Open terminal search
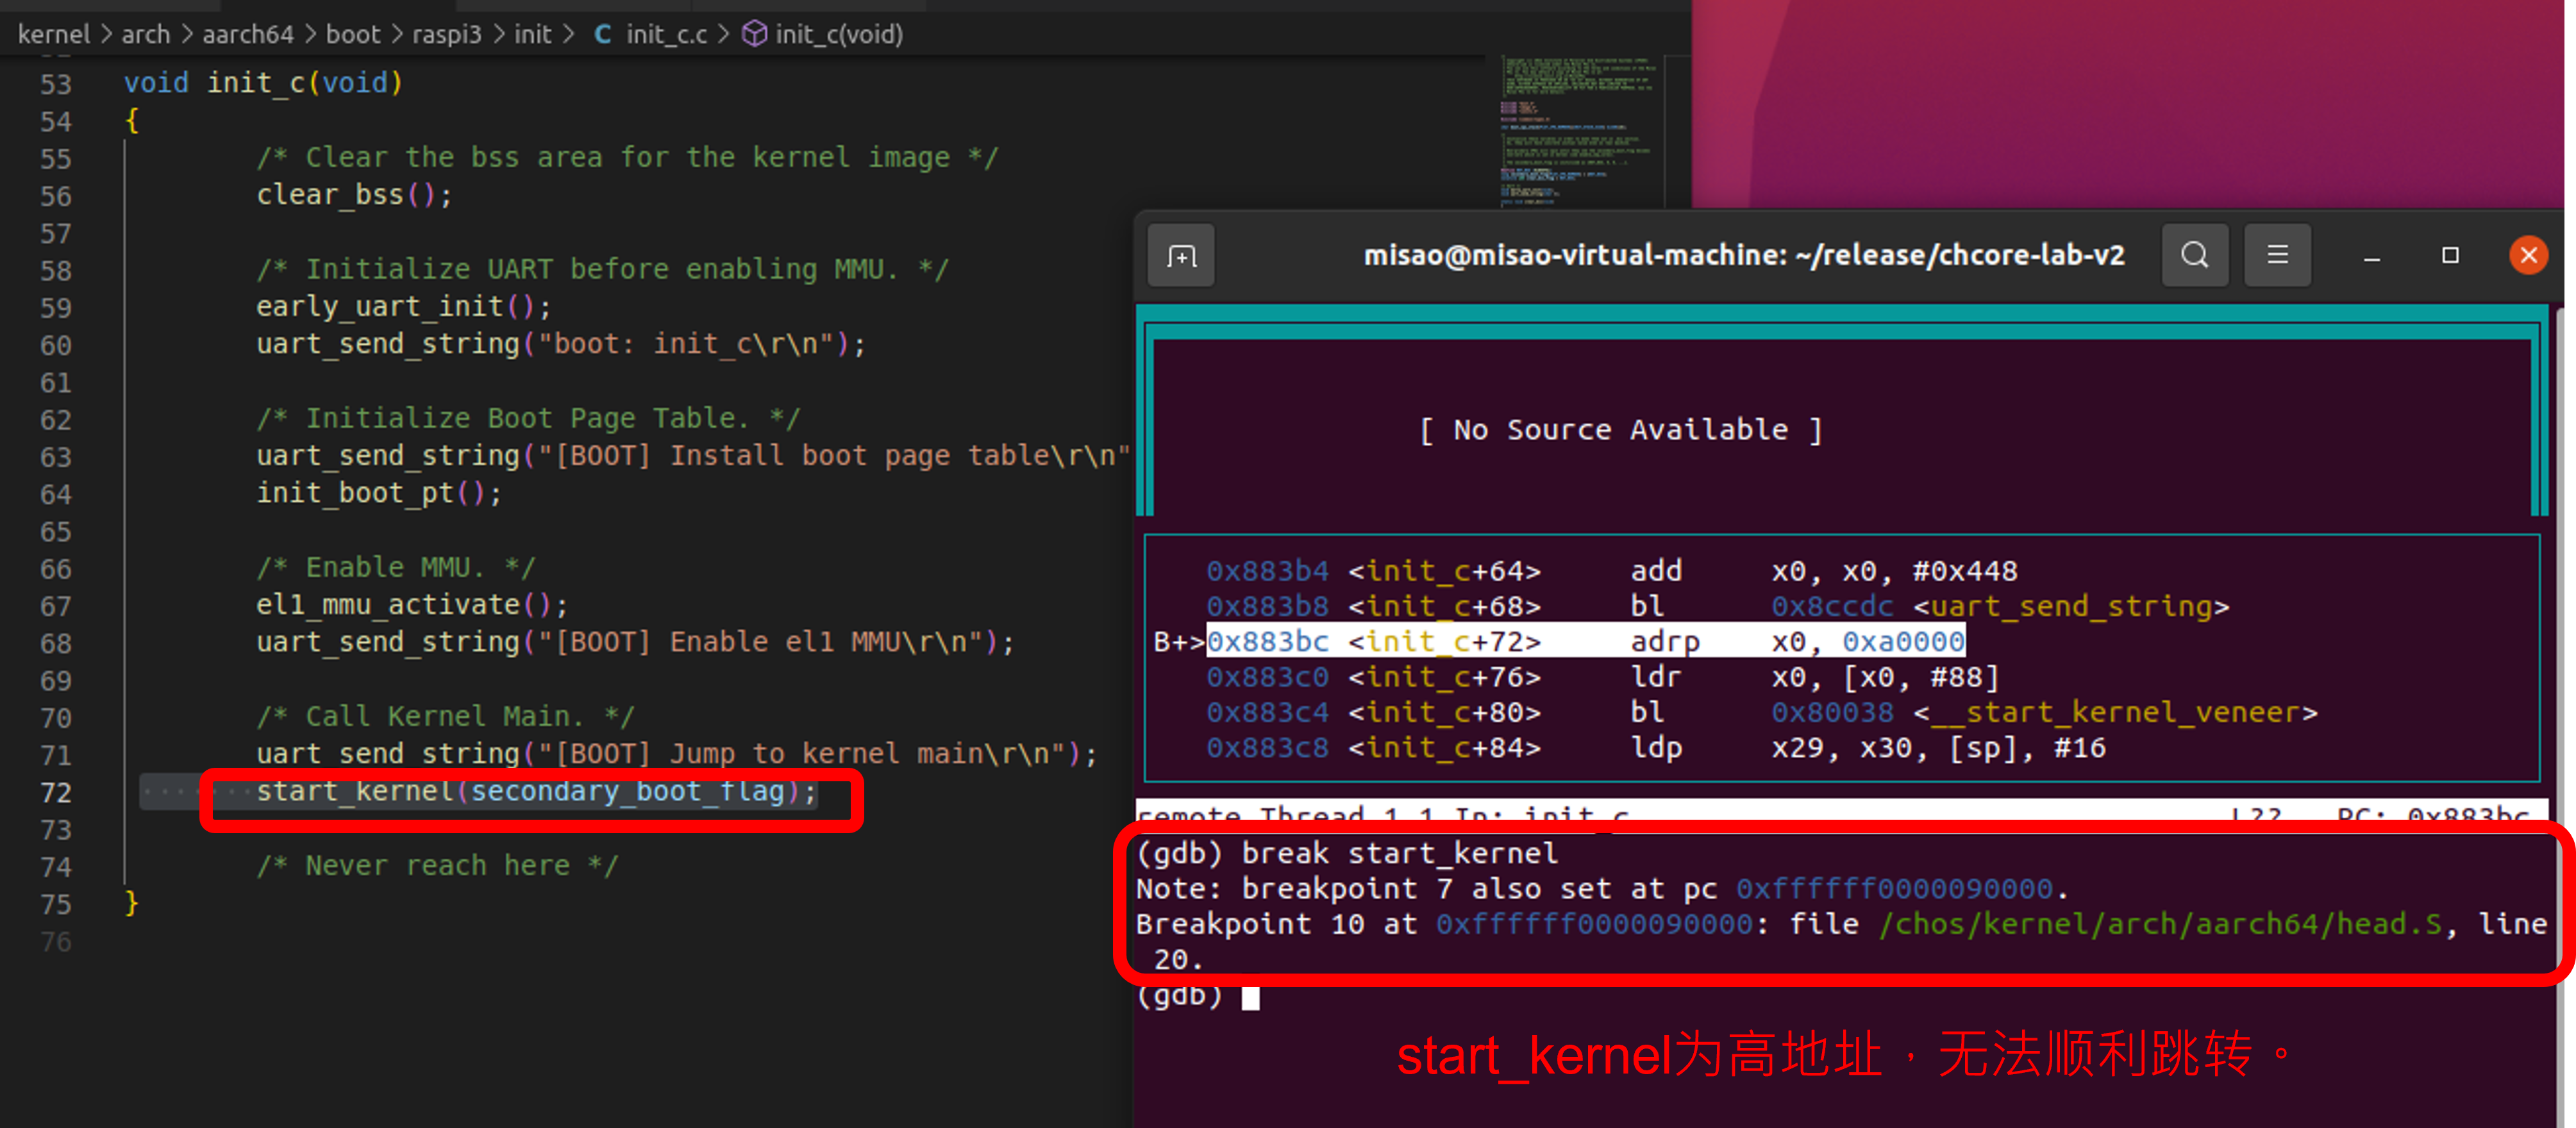This screenshot has width=2576, height=1128. pyautogui.click(x=2194, y=256)
